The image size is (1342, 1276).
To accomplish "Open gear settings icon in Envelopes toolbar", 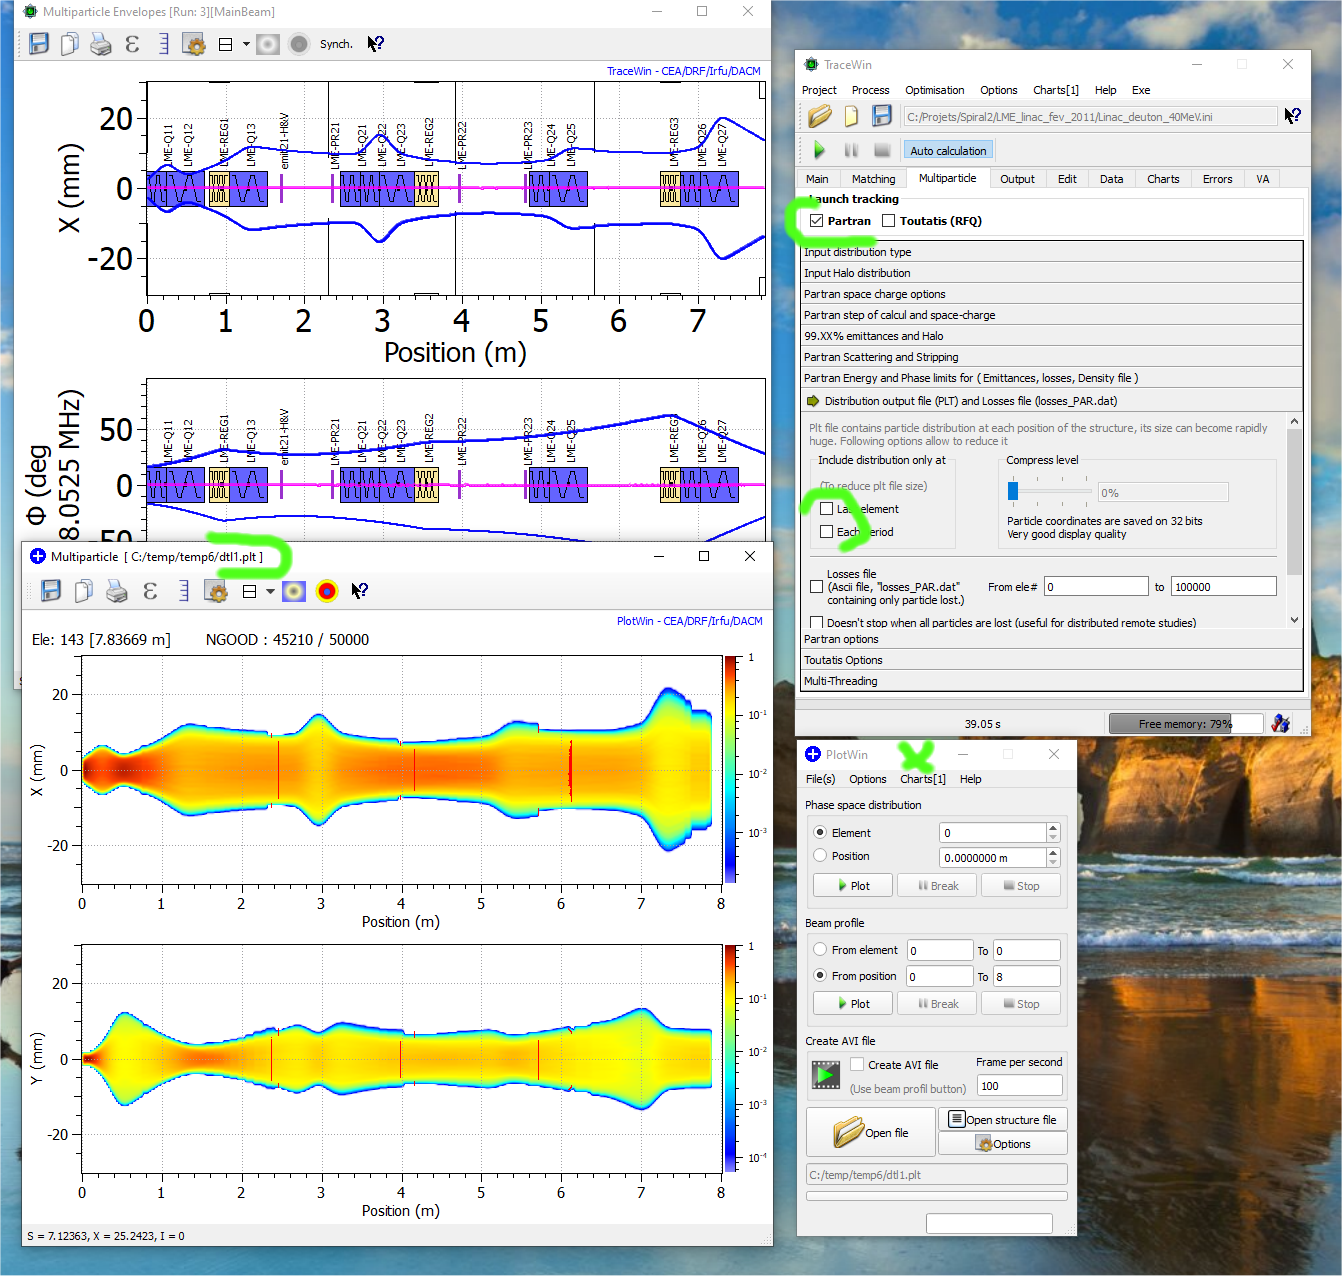I will (x=194, y=44).
